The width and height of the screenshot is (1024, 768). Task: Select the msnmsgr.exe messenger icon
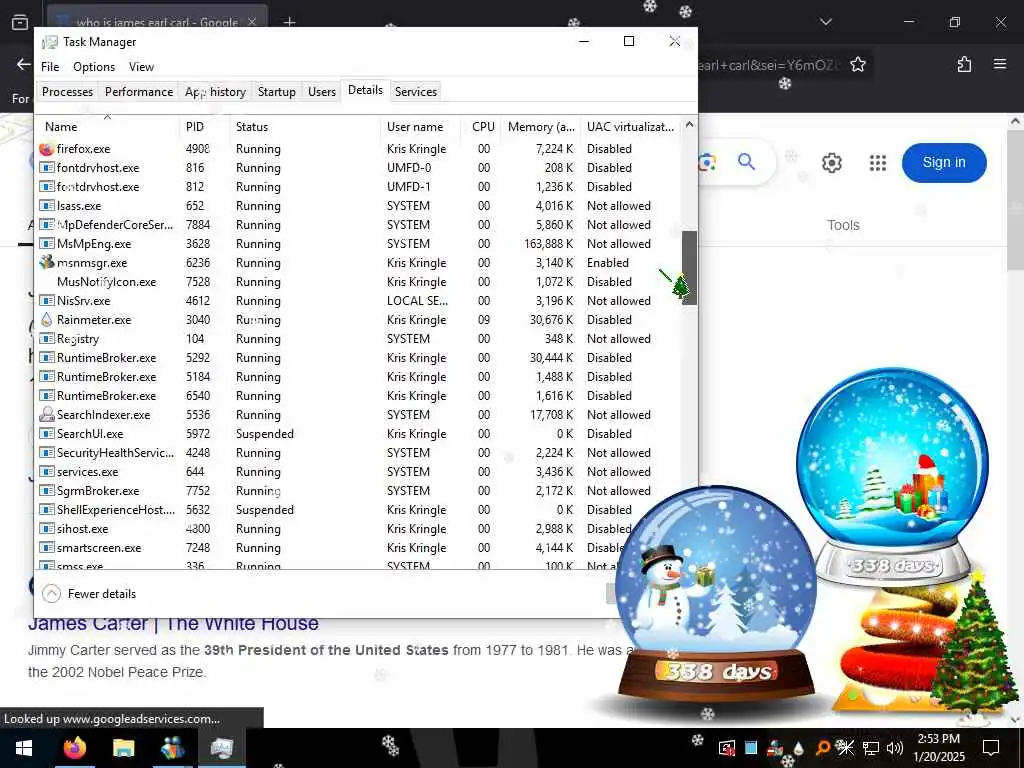(46, 263)
